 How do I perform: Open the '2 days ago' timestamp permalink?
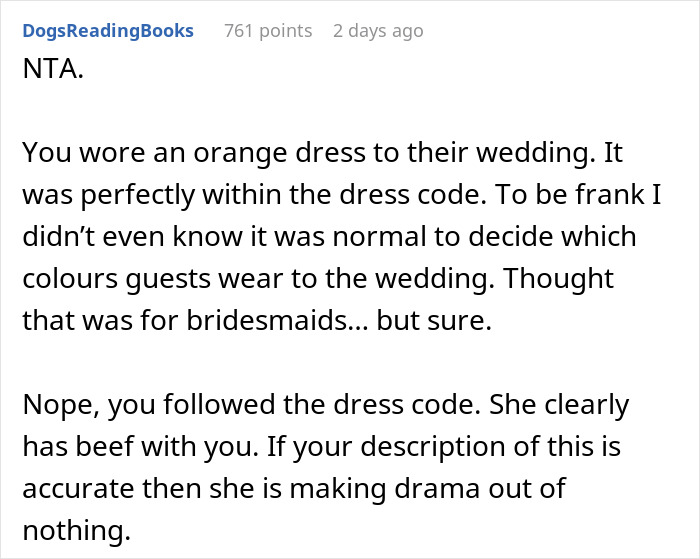[x=378, y=31]
